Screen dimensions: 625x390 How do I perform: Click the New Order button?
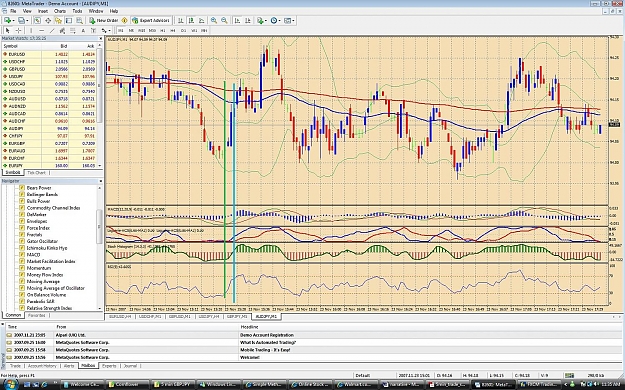pos(104,20)
